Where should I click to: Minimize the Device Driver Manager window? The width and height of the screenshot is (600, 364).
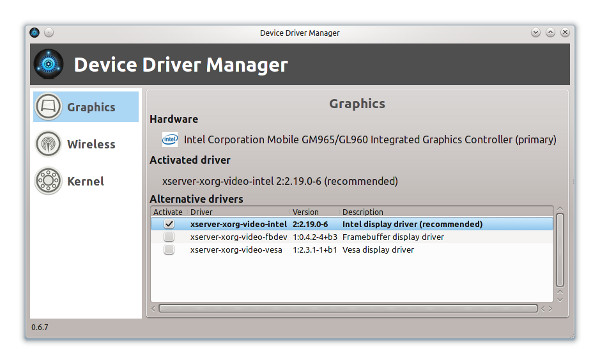pos(536,33)
